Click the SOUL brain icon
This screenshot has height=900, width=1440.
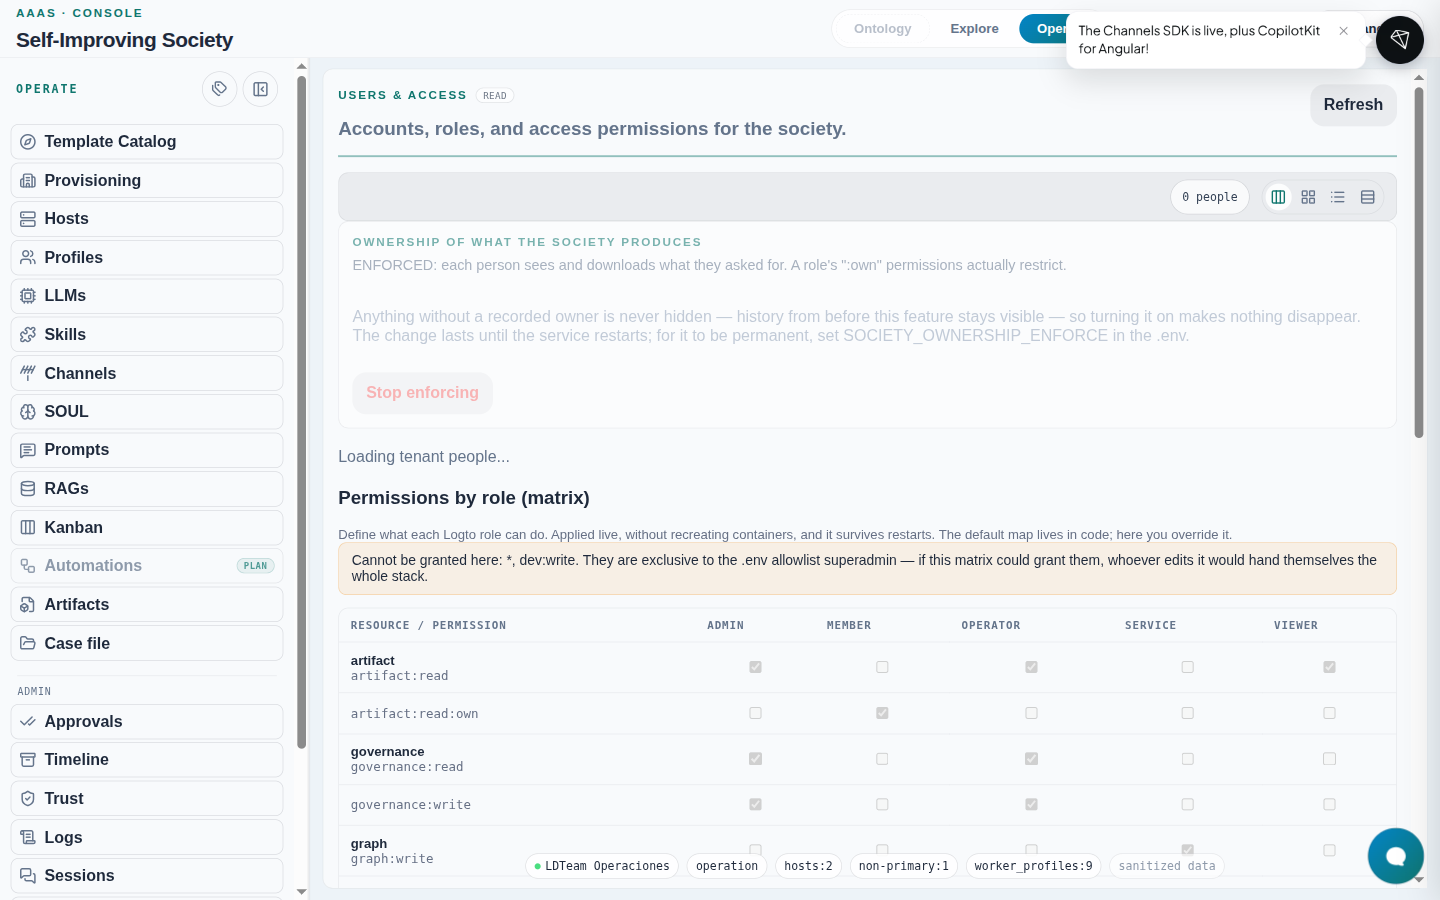tap(28, 412)
